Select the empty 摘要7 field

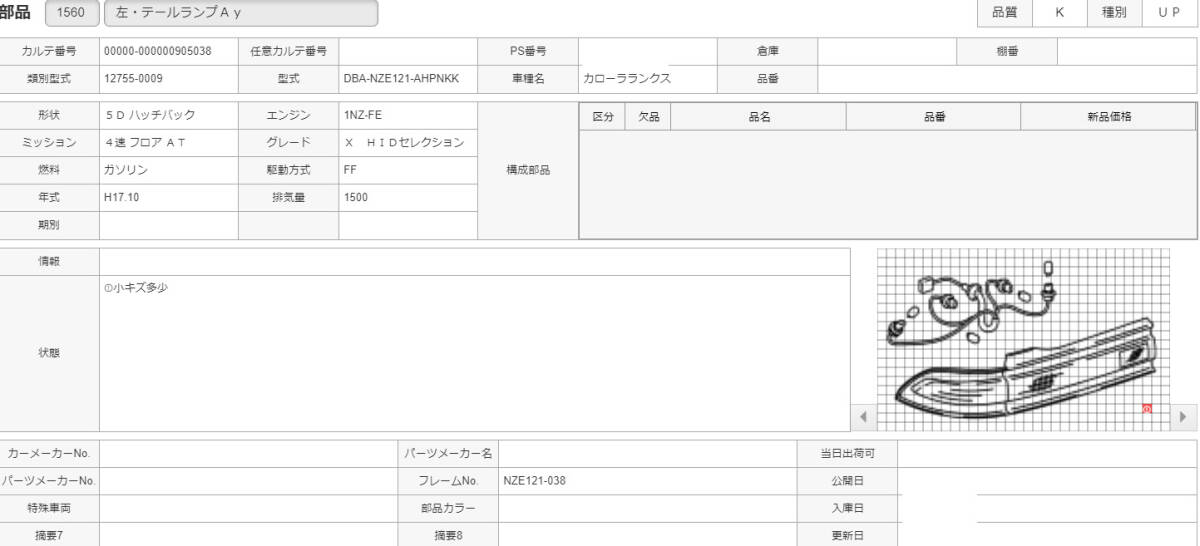point(248,534)
